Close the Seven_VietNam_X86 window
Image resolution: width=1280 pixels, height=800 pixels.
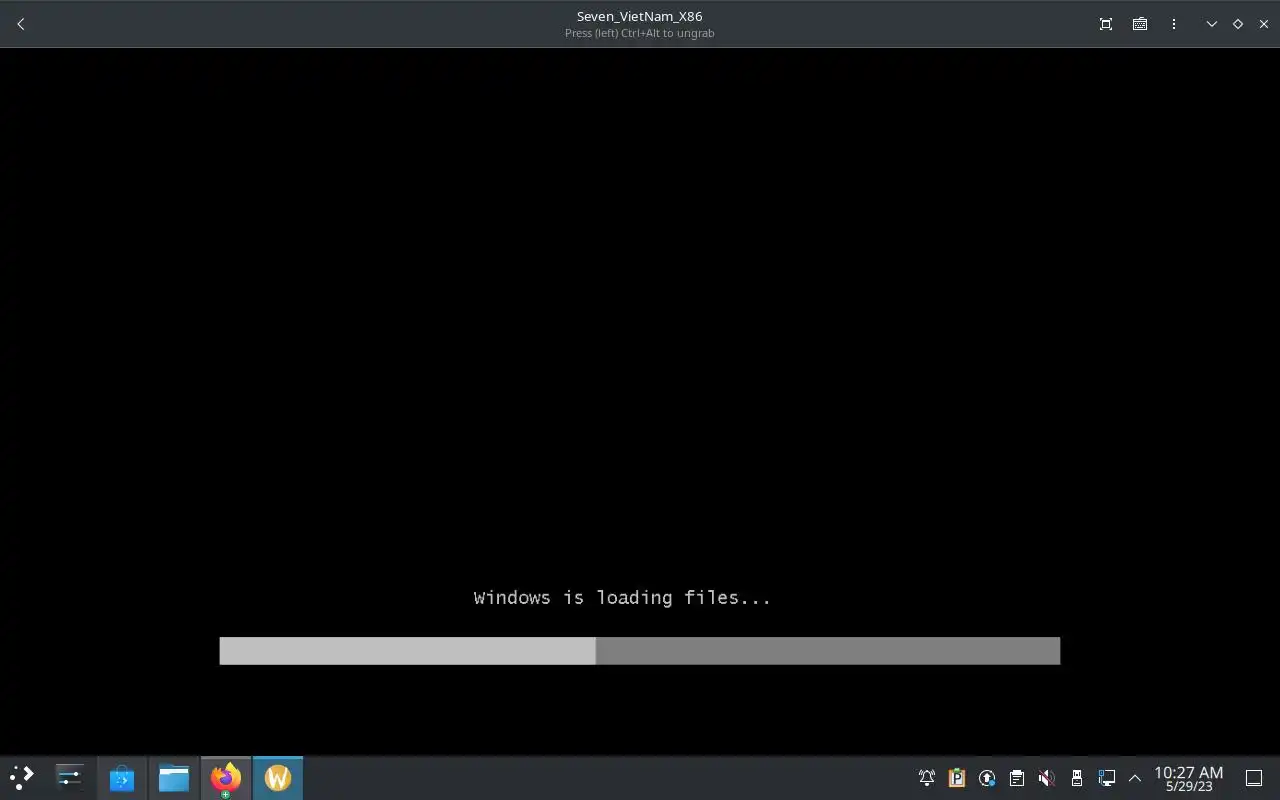pyautogui.click(x=1264, y=24)
